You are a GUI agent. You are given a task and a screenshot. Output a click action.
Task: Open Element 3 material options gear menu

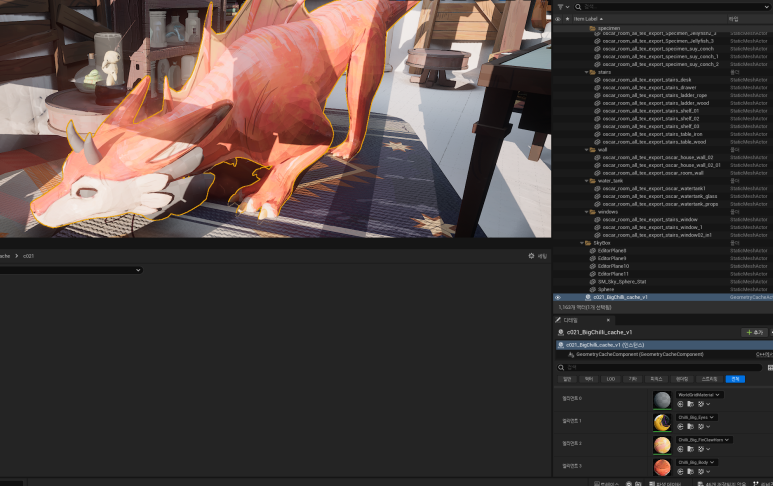[703, 472]
